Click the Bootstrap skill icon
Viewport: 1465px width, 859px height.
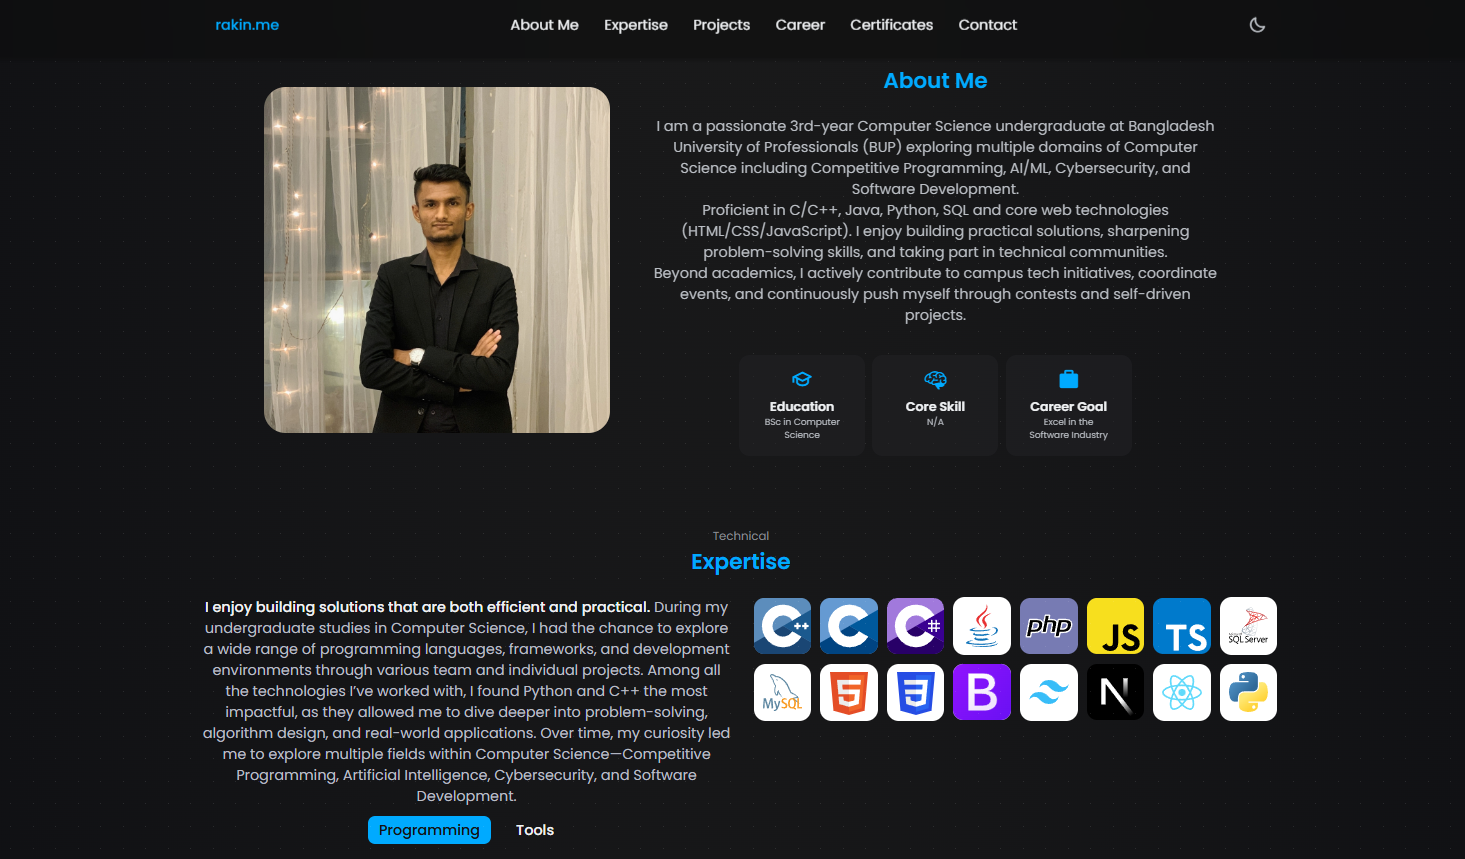pyautogui.click(x=982, y=691)
